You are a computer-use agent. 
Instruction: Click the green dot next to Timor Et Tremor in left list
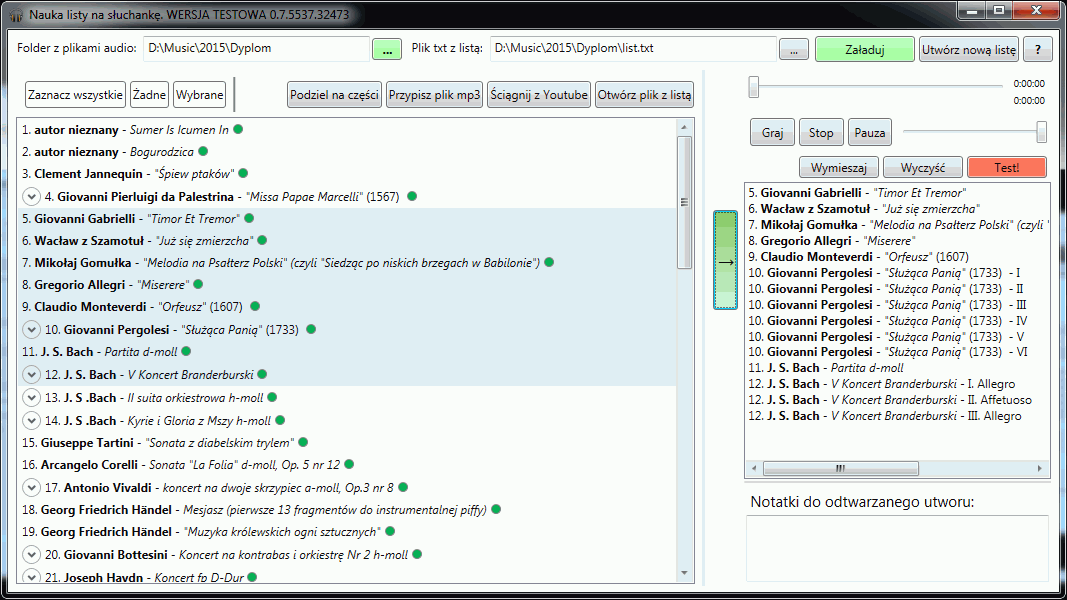point(249,218)
